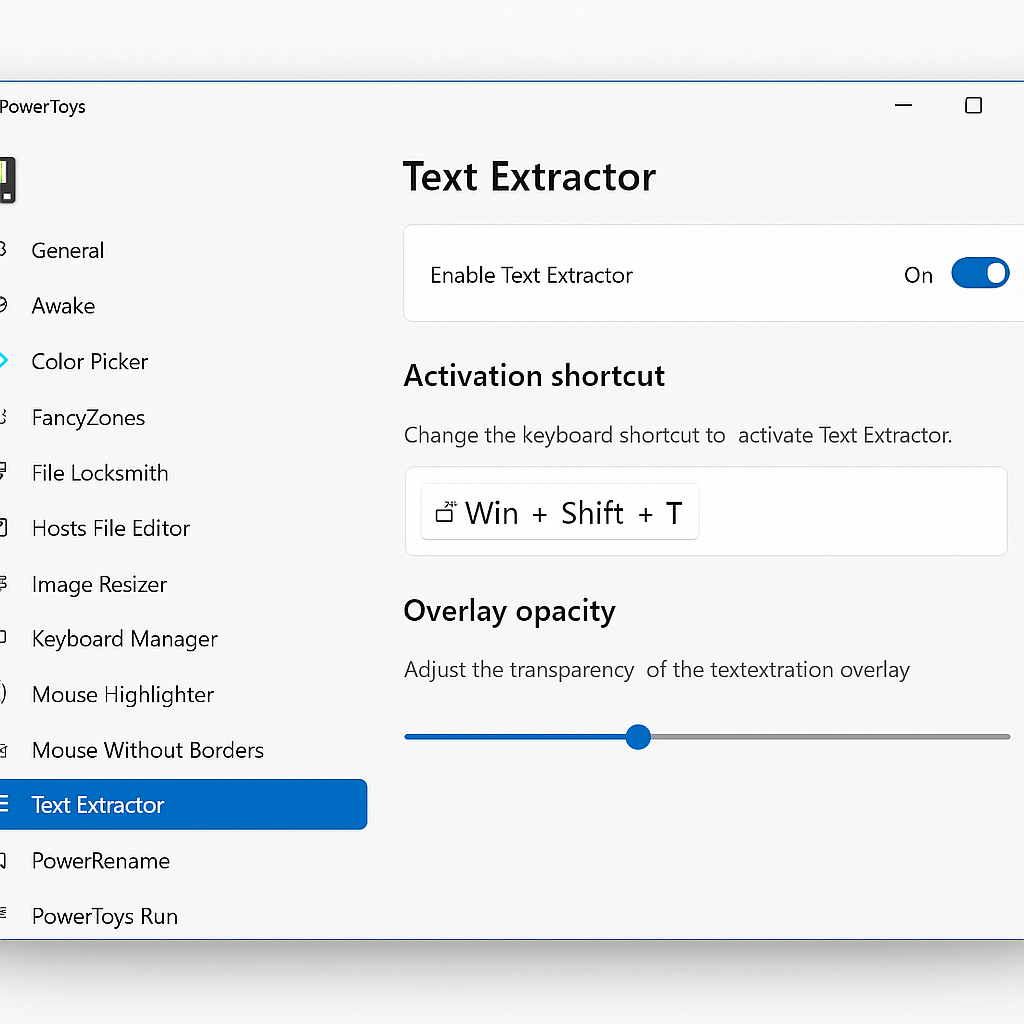This screenshot has height=1024, width=1024.
Task: Disable the Enable Text Extractor toggle
Action: click(979, 273)
